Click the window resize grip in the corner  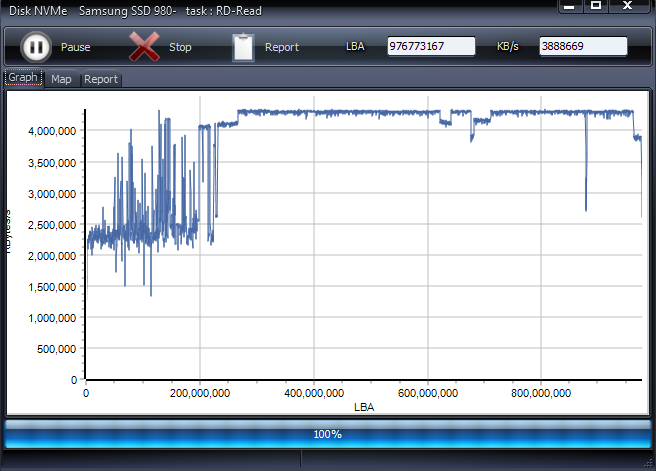point(649,463)
